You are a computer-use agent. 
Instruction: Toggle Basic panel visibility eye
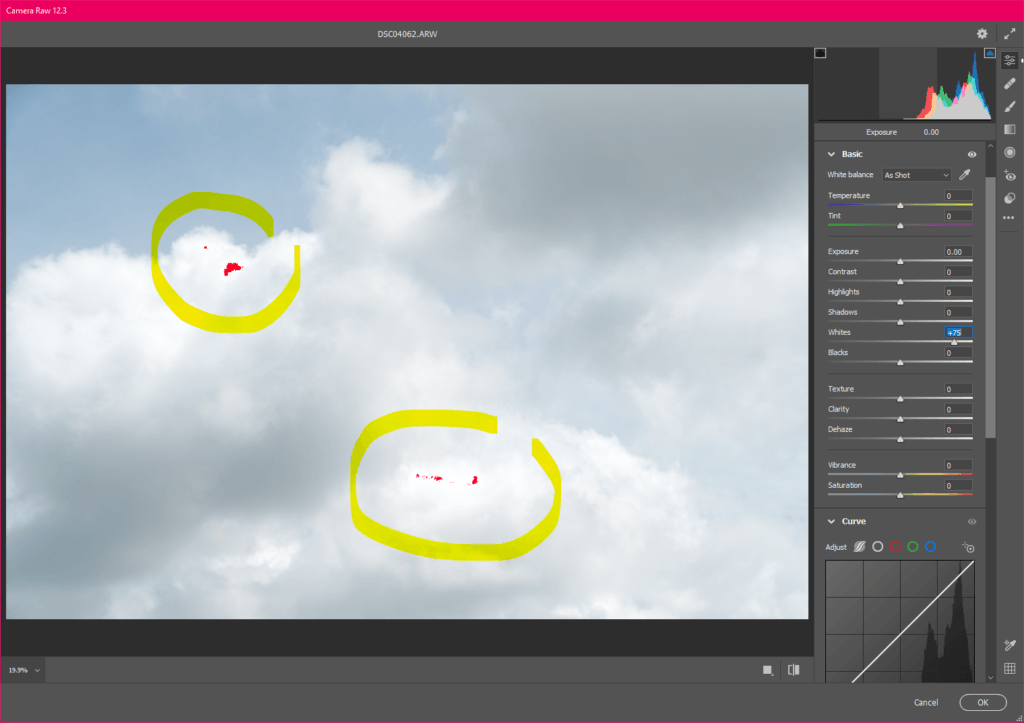[972, 155]
